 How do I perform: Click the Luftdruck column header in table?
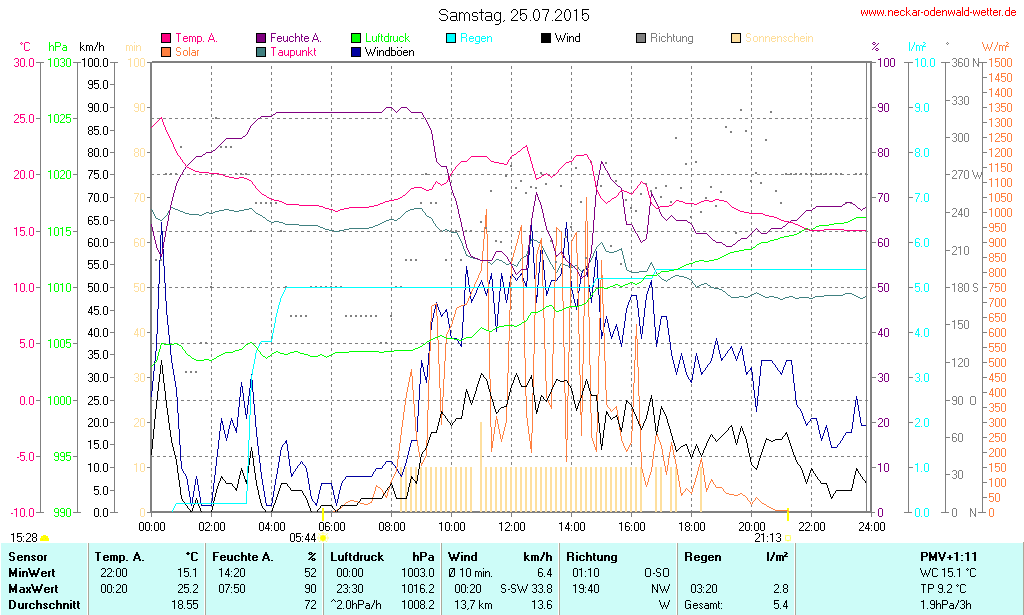357,557
